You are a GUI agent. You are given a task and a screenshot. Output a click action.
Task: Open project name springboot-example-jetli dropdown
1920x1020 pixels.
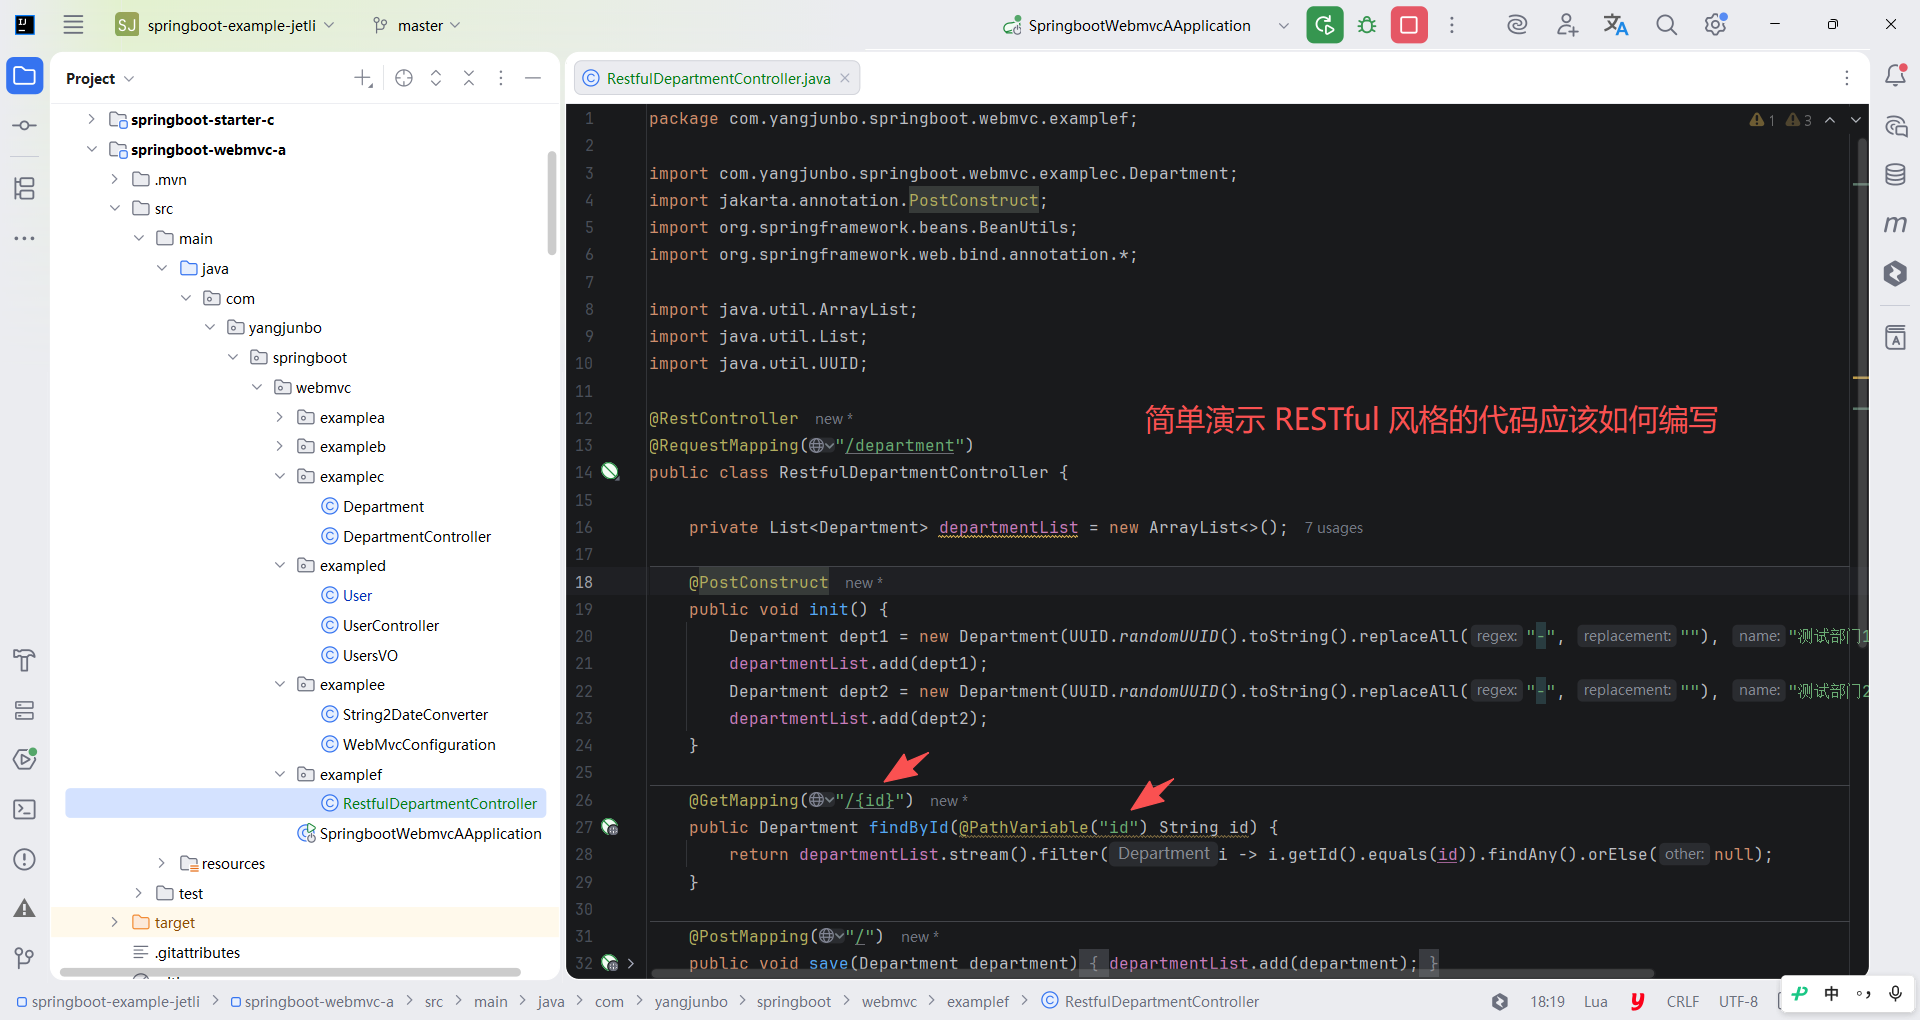[225, 25]
